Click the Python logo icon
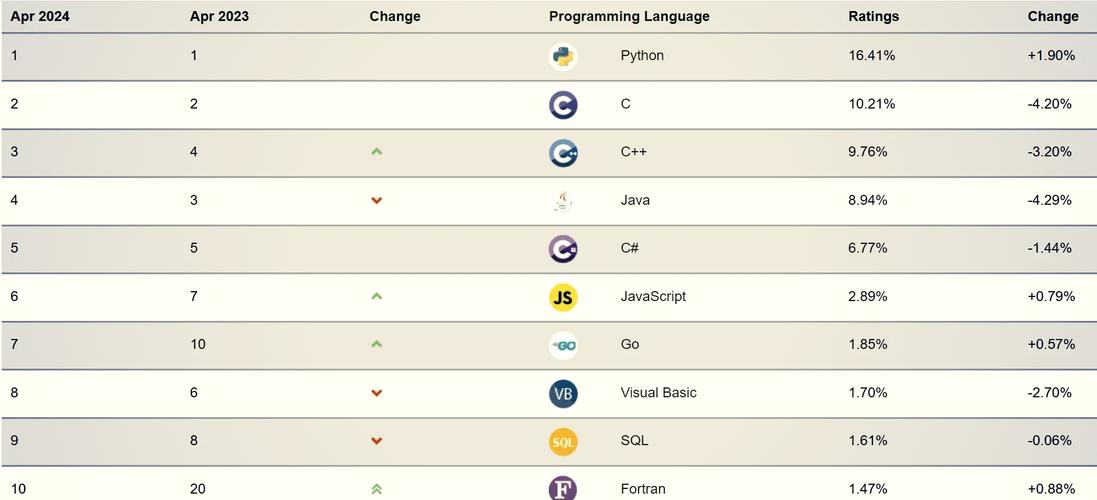Image resolution: width=1097 pixels, height=500 pixels. 563,57
